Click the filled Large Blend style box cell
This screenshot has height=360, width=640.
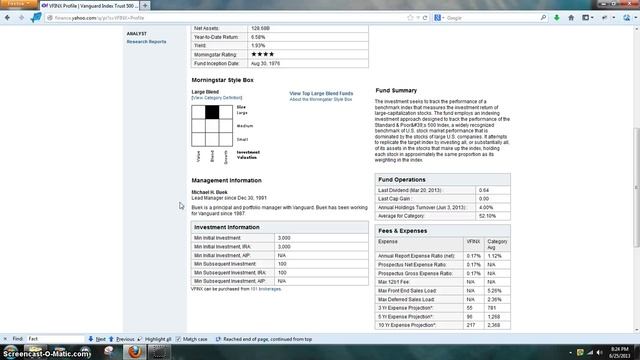point(212,112)
